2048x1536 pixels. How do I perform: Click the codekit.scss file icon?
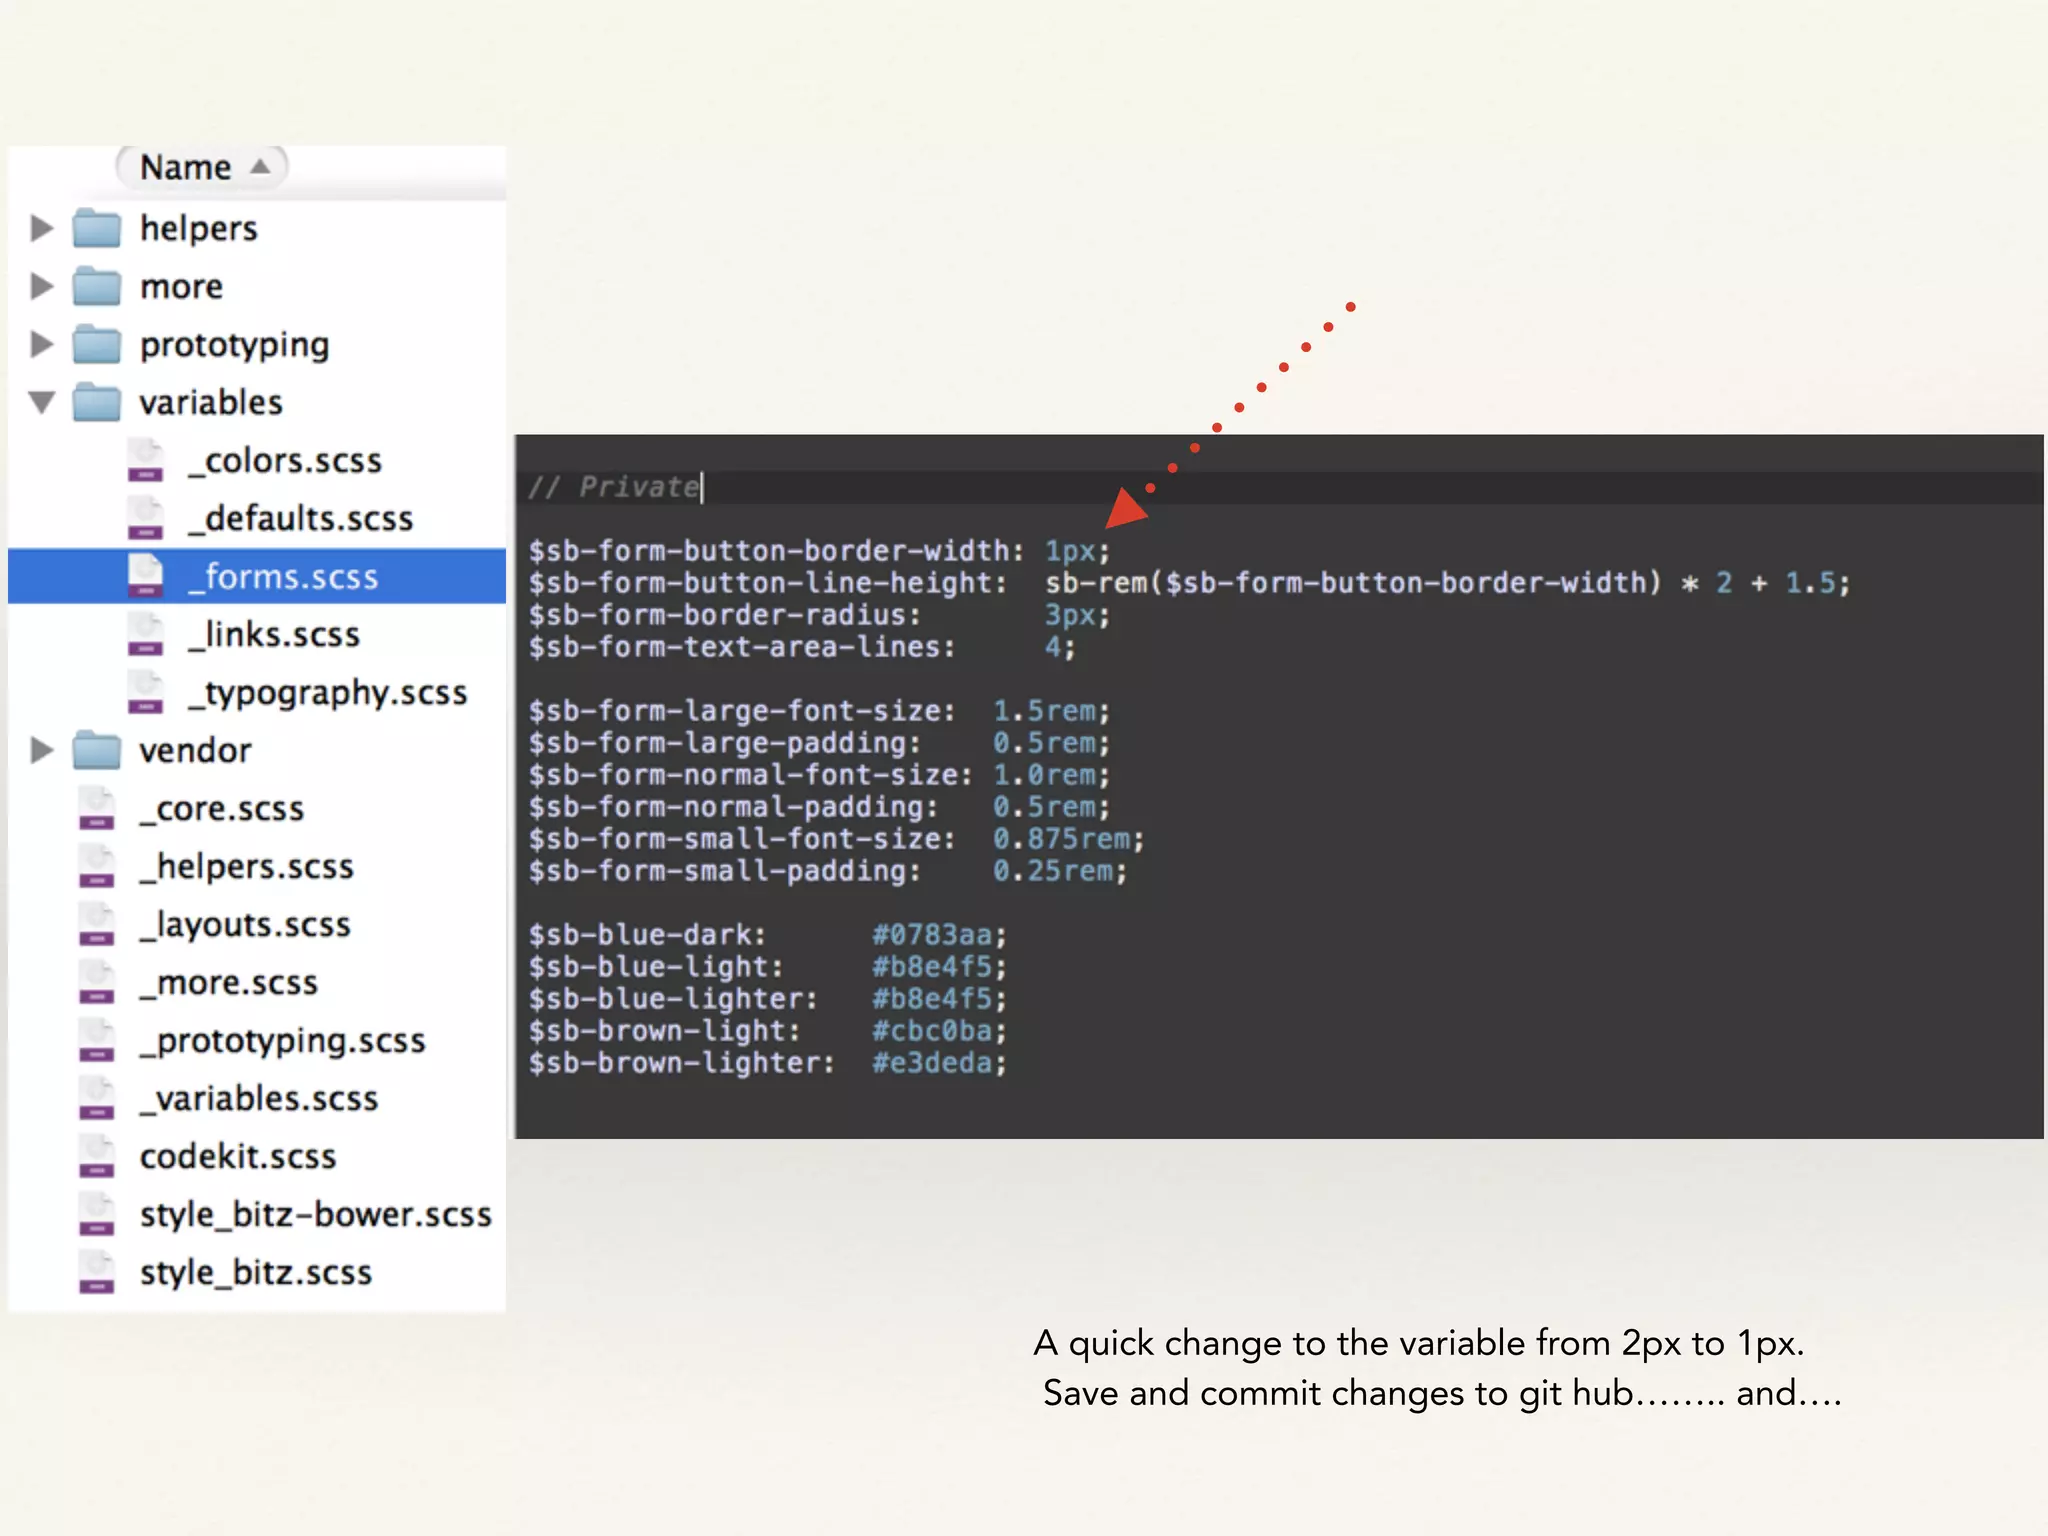97,1156
